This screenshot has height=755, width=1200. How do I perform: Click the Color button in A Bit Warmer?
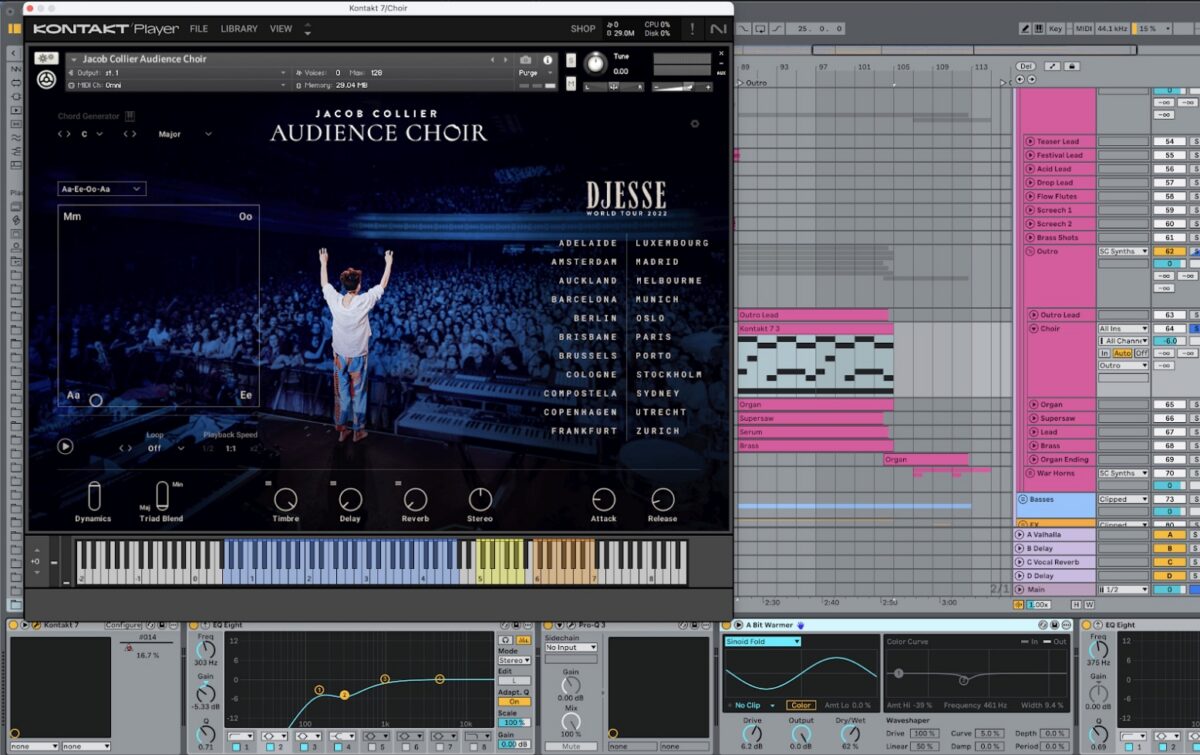click(x=800, y=705)
